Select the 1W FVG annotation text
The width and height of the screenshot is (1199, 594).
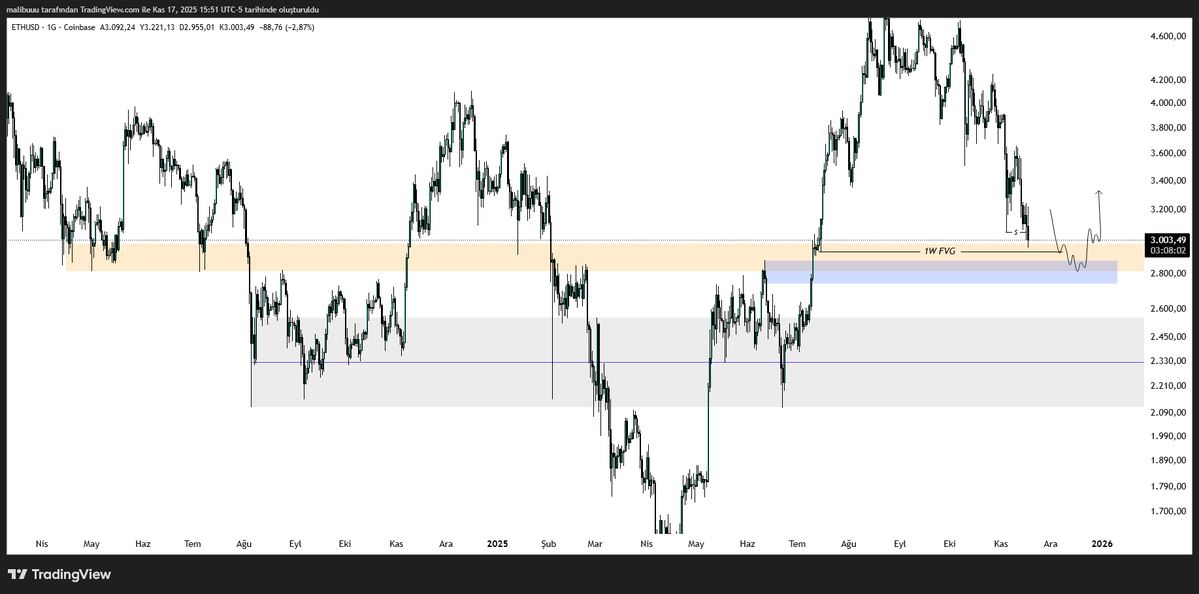pyautogui.click(x=940, y=251)
